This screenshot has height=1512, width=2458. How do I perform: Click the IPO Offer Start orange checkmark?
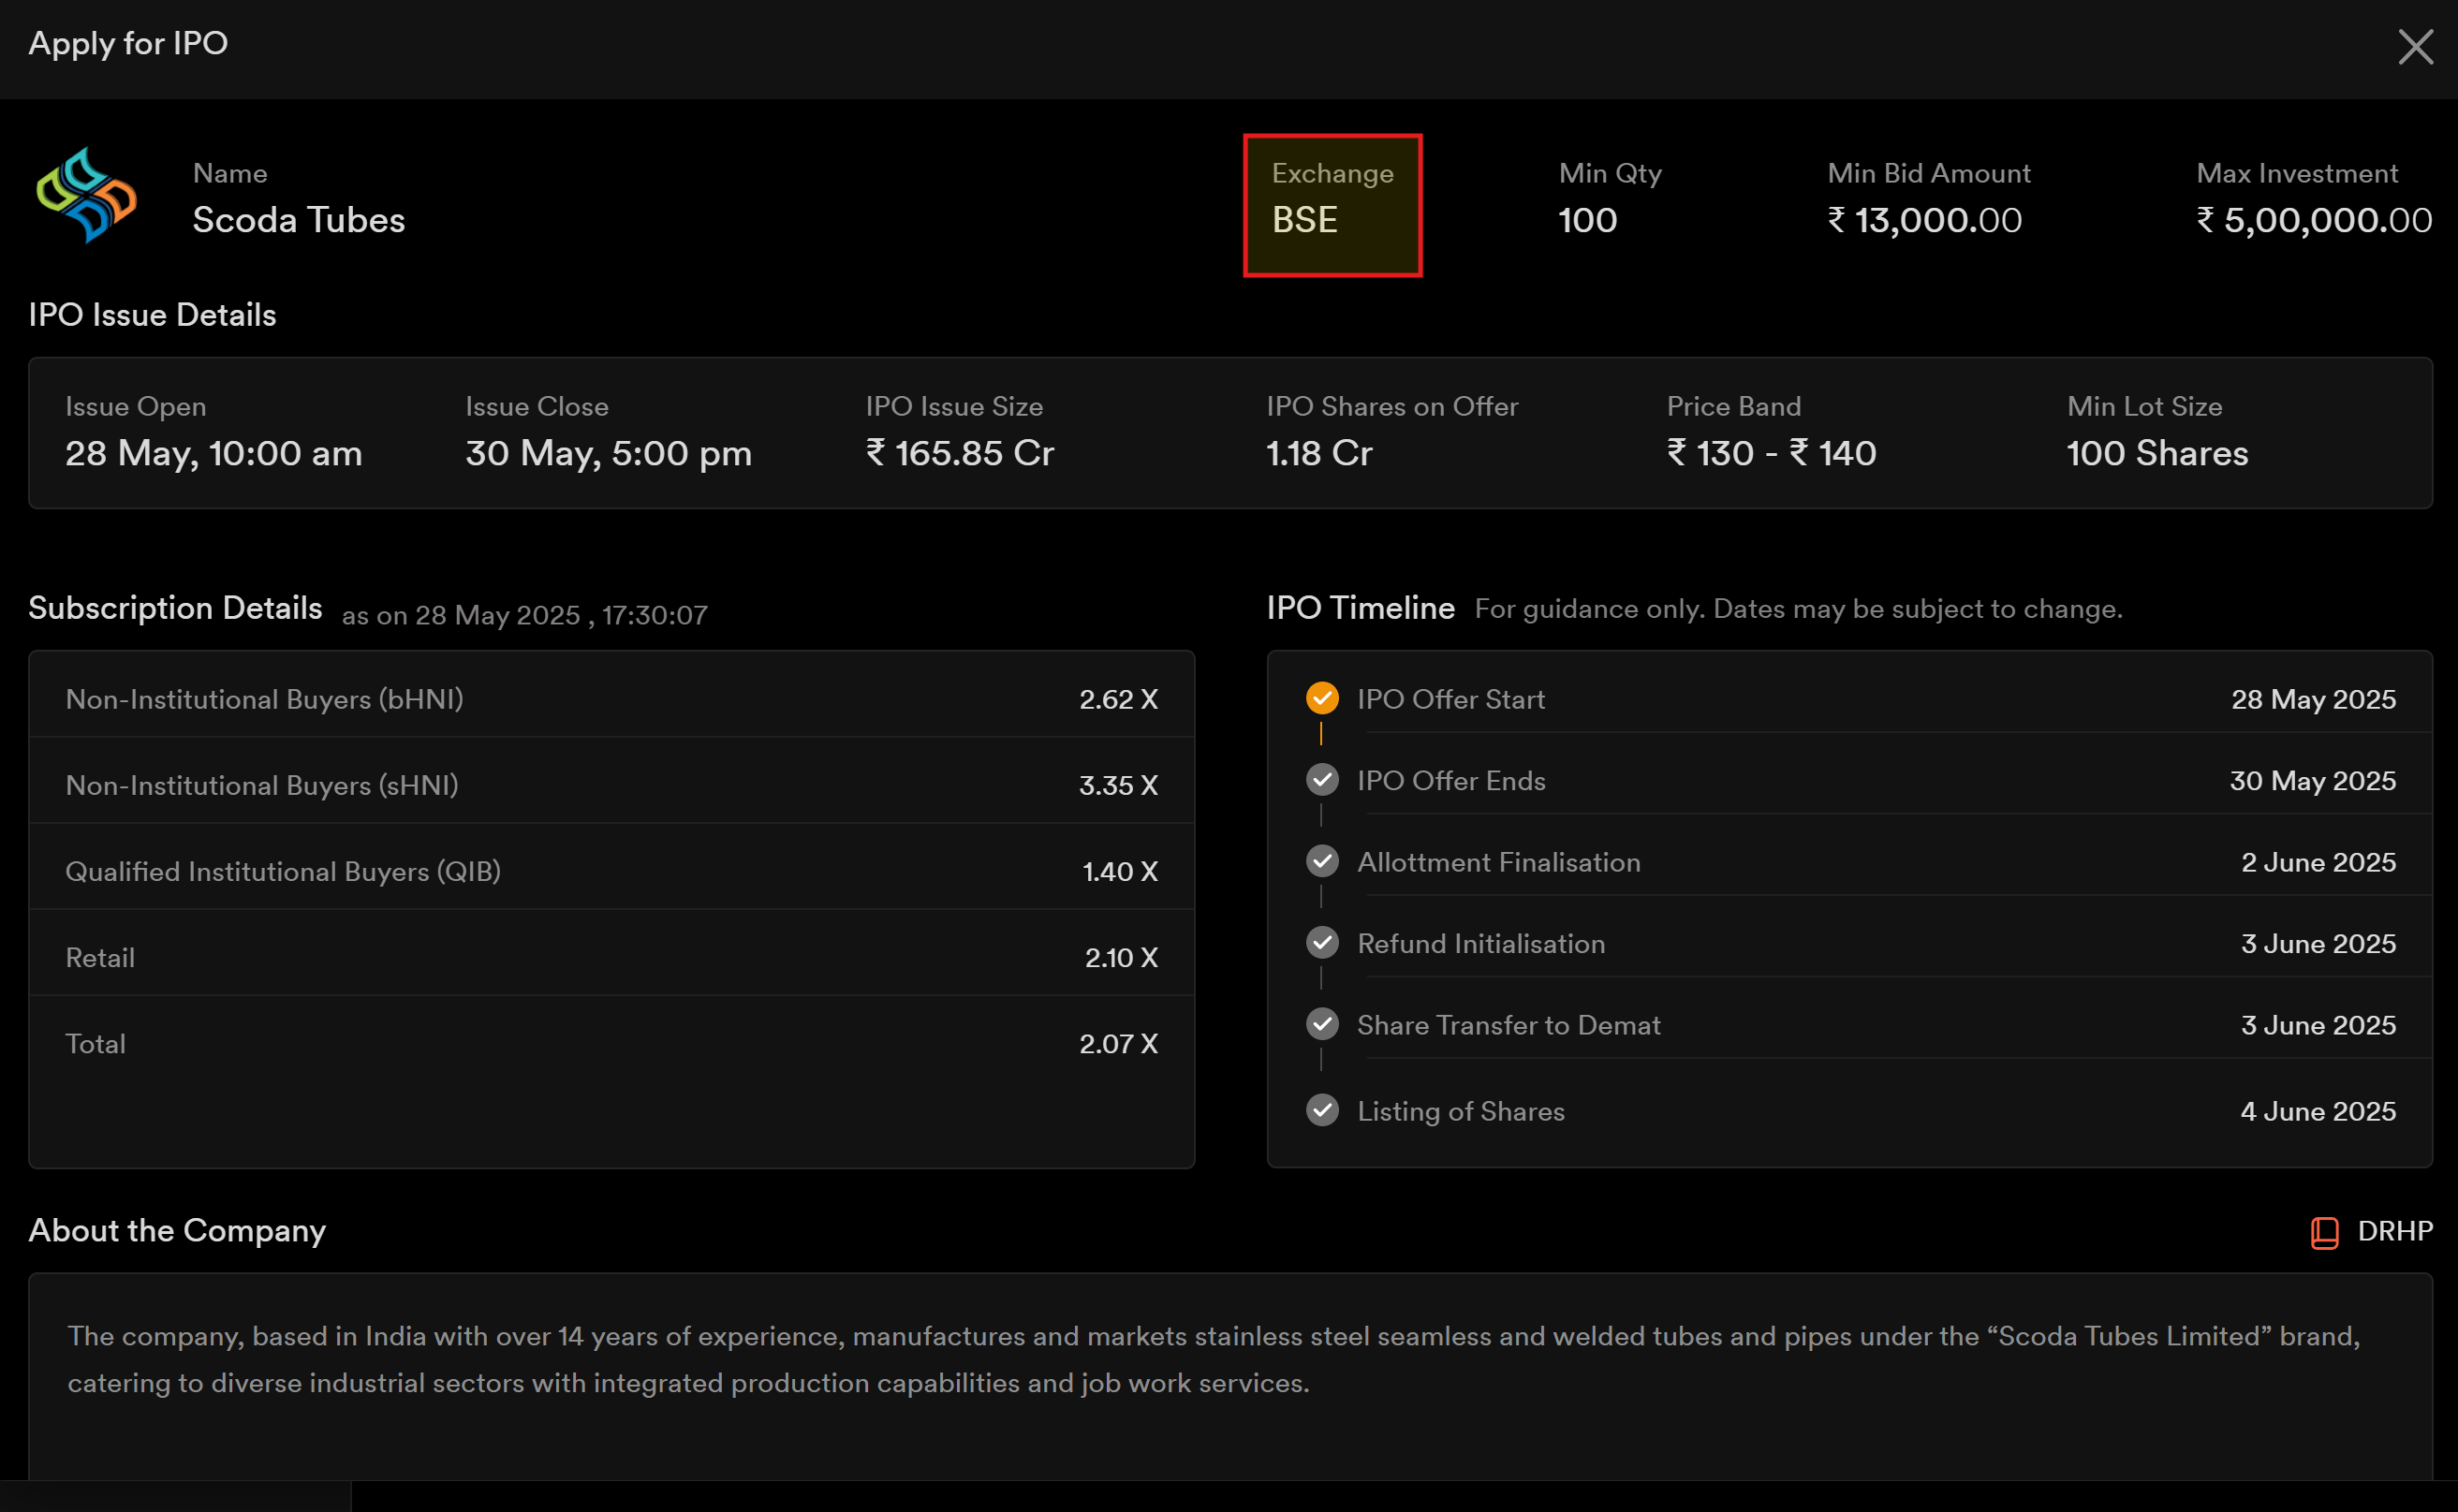[1322, 698]
